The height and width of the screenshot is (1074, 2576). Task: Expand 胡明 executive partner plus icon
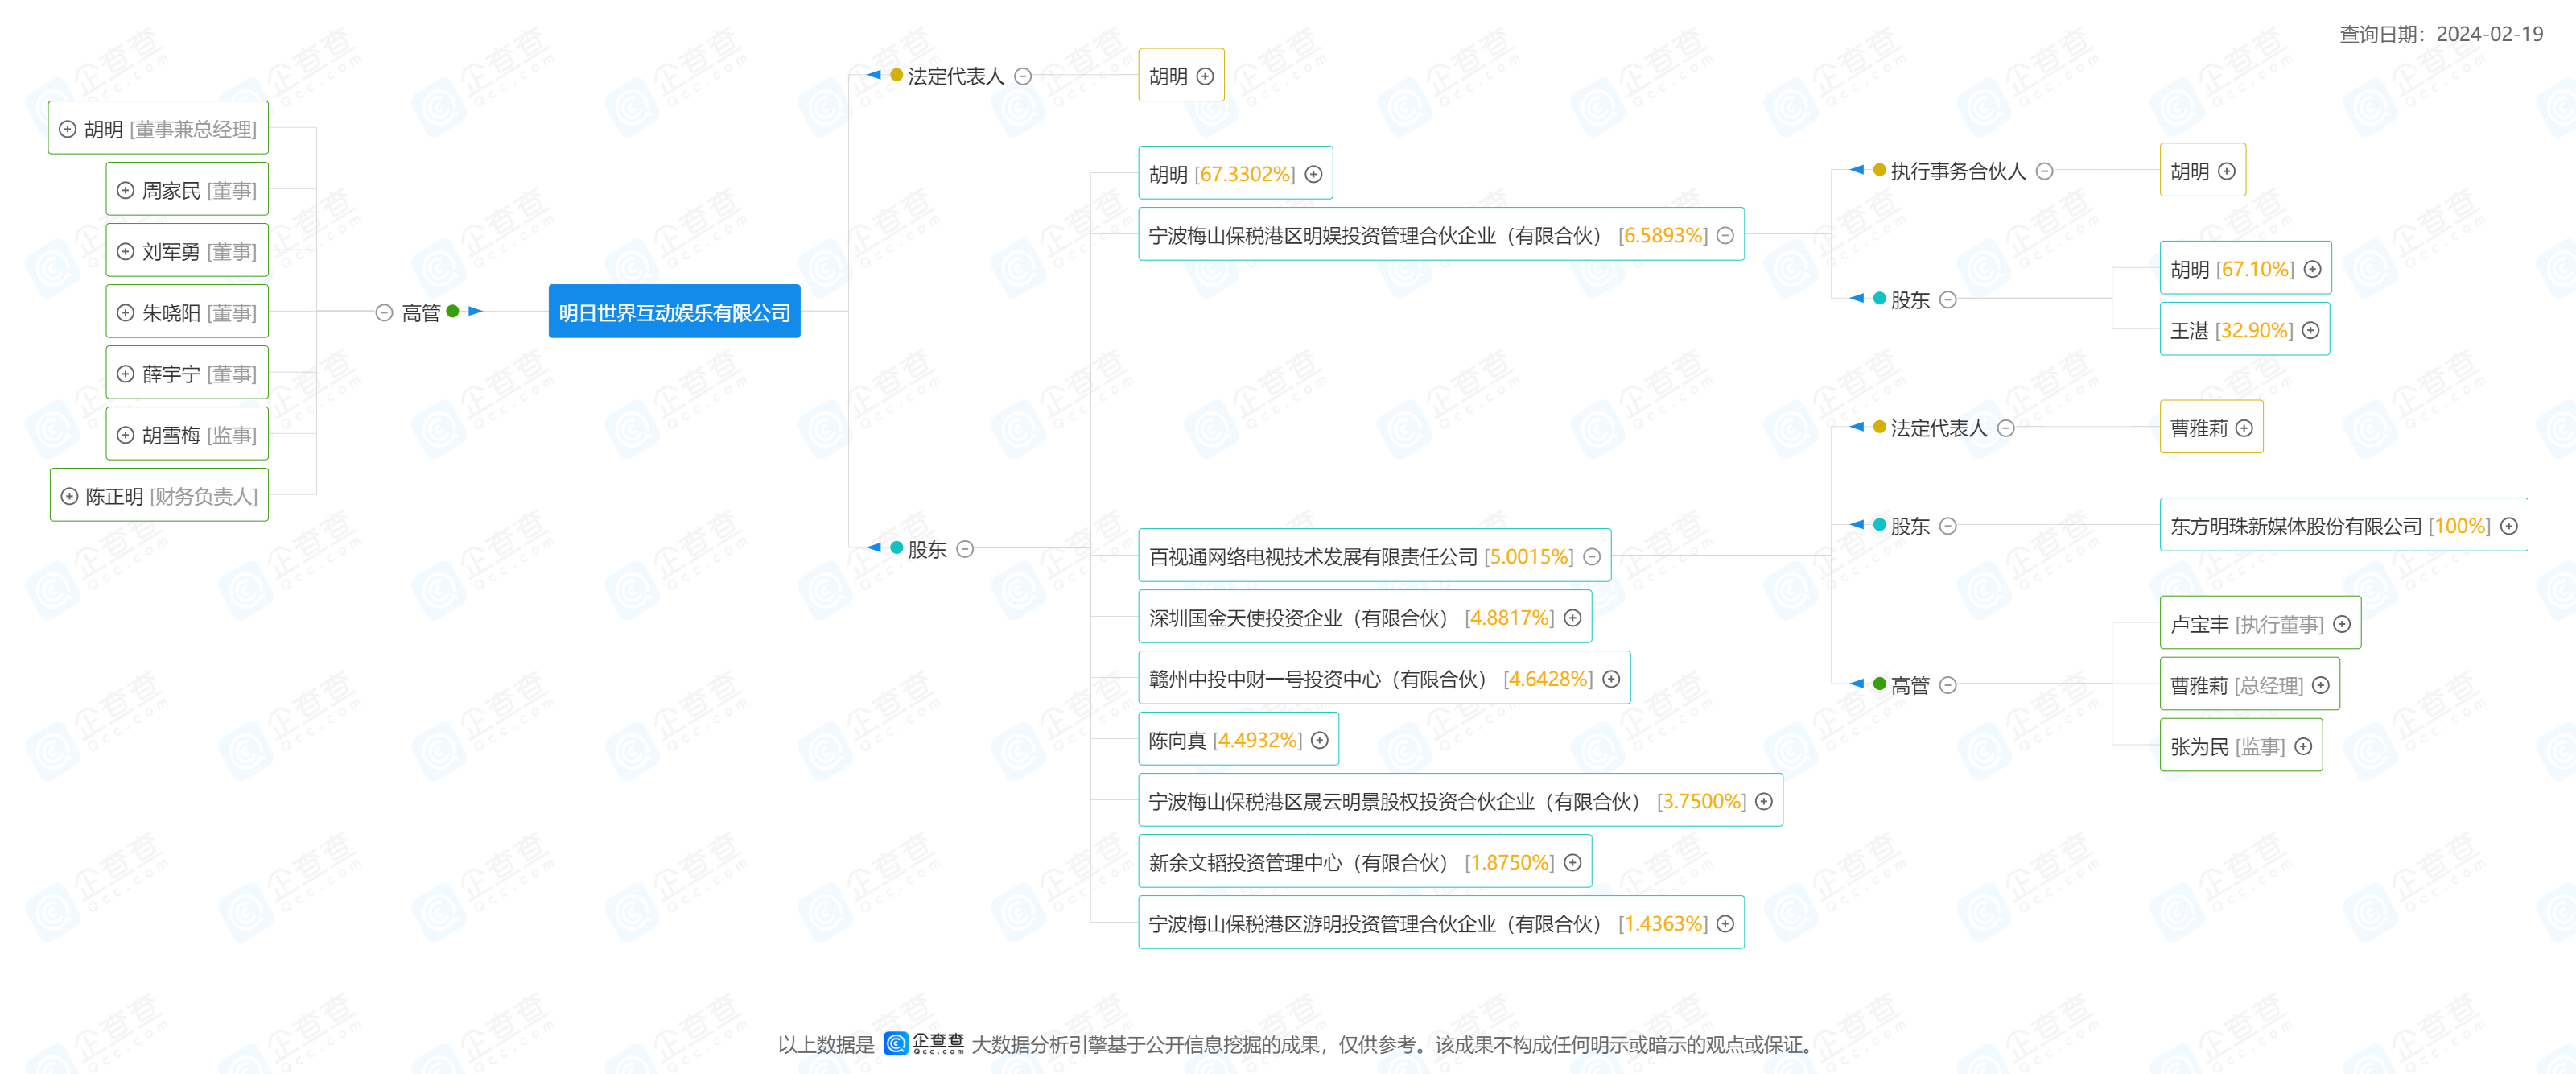point(2227,171)
